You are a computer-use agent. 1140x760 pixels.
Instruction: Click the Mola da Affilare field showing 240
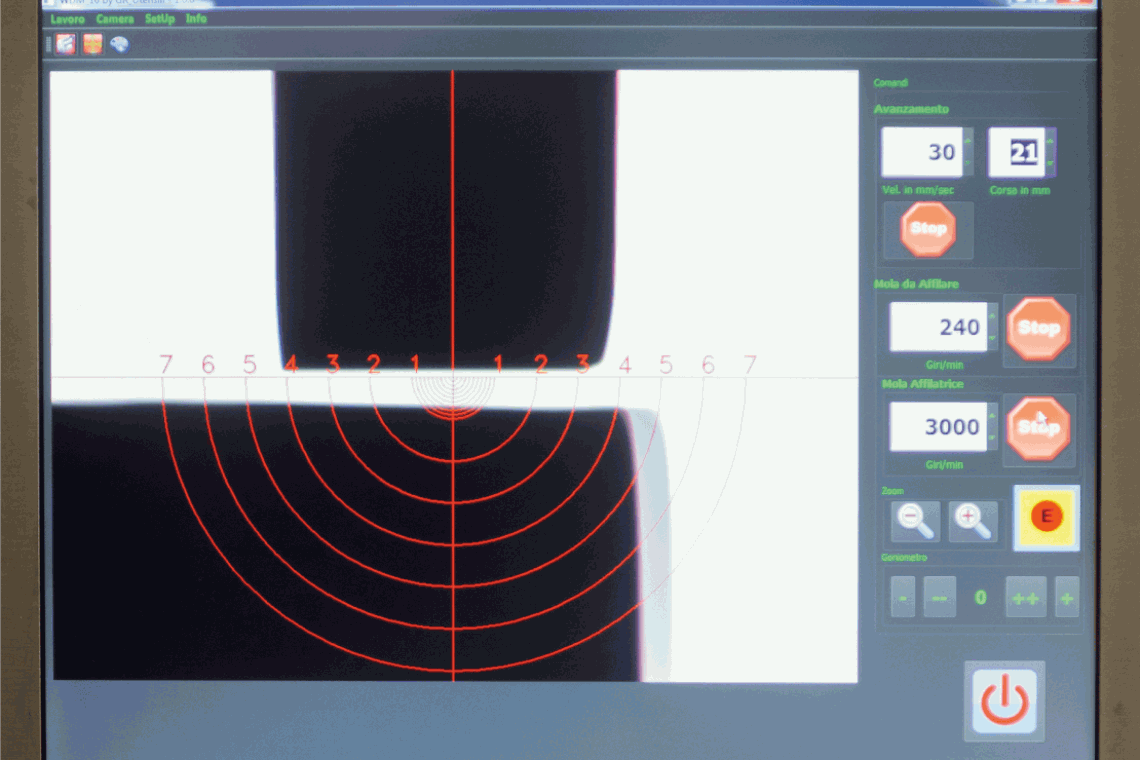click(x=938, y=327)
